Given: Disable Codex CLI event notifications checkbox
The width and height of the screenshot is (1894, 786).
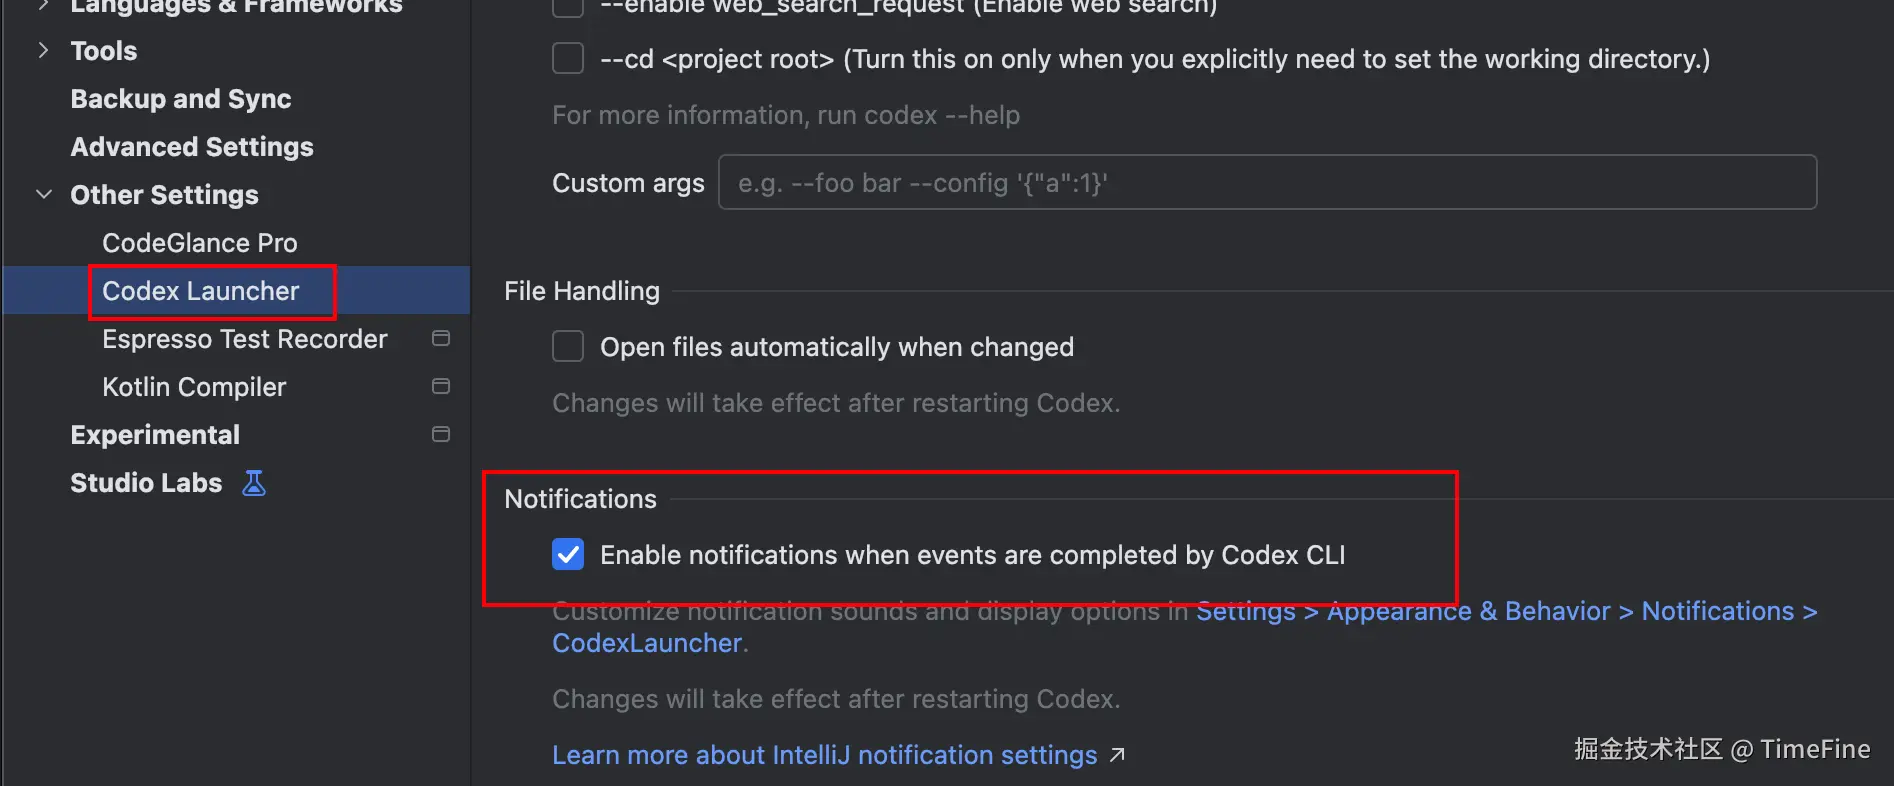Looking at the screenshot, I should pyautogui.click(x=568, y=554).
